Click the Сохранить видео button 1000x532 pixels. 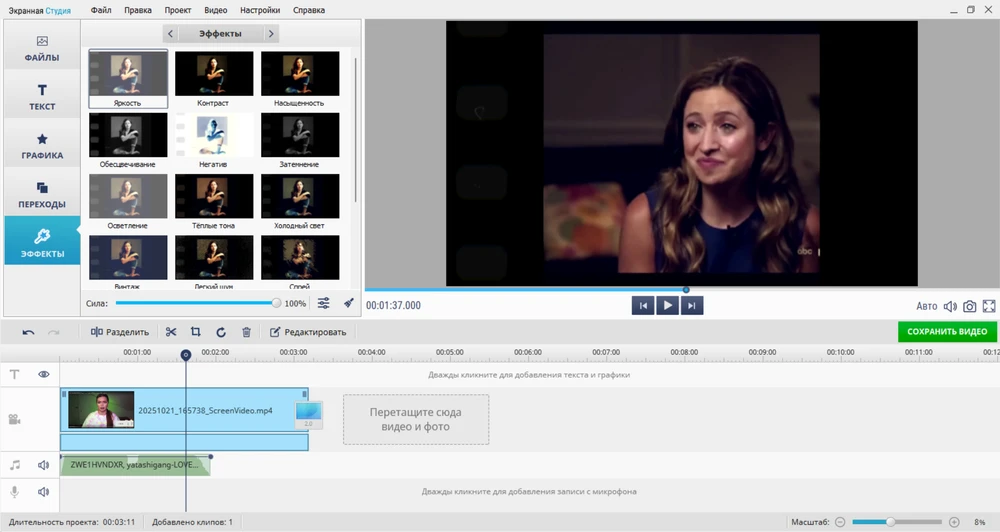pyautogui.click(x=946, y=332)
